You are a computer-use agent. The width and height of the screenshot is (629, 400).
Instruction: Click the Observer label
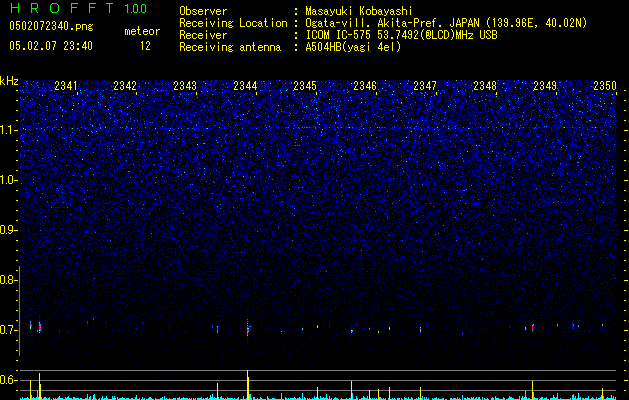[203, 11]
